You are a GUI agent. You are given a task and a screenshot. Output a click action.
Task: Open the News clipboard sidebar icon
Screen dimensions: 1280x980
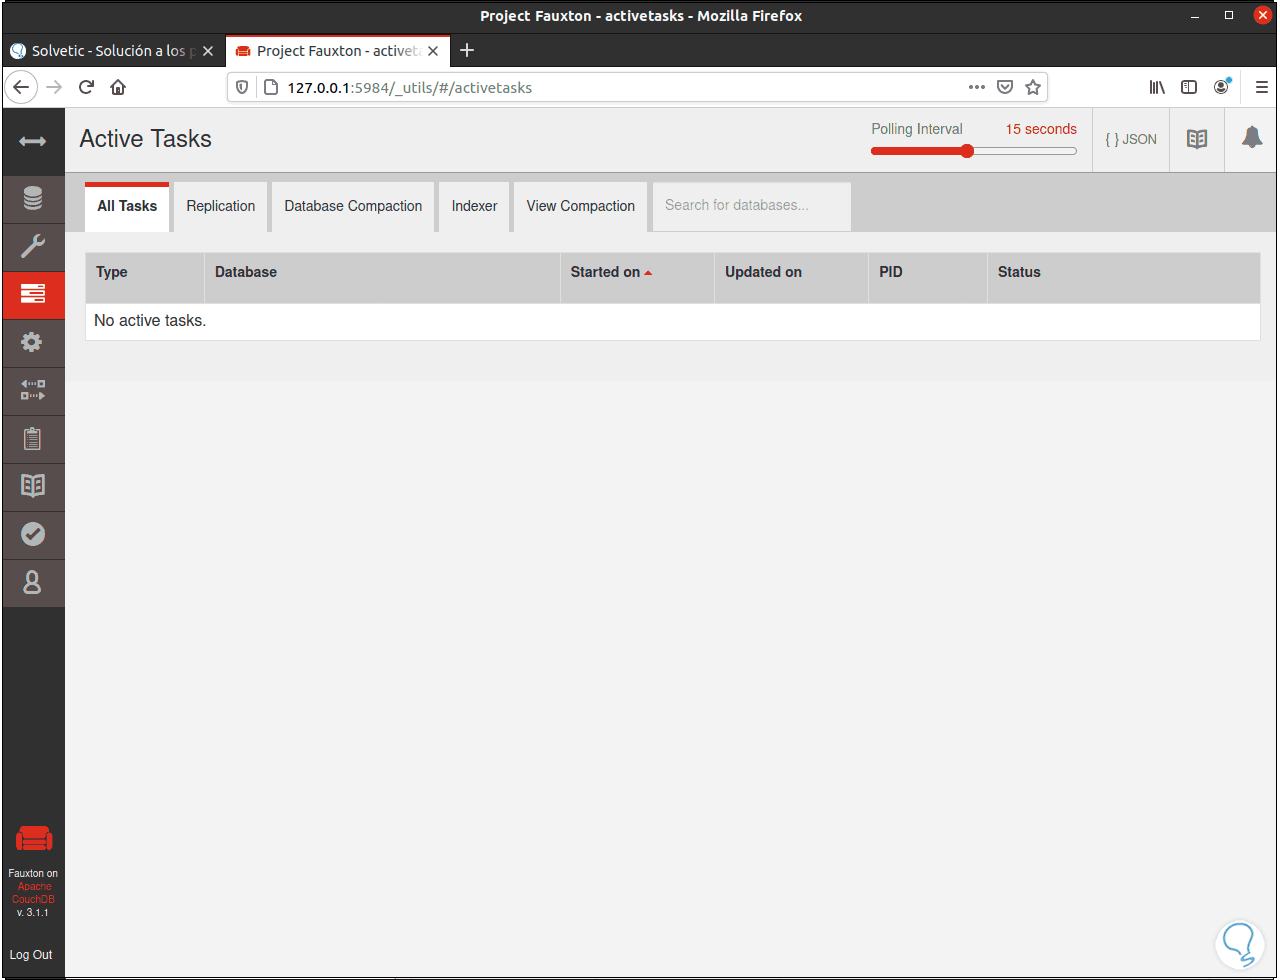[33, 439]
